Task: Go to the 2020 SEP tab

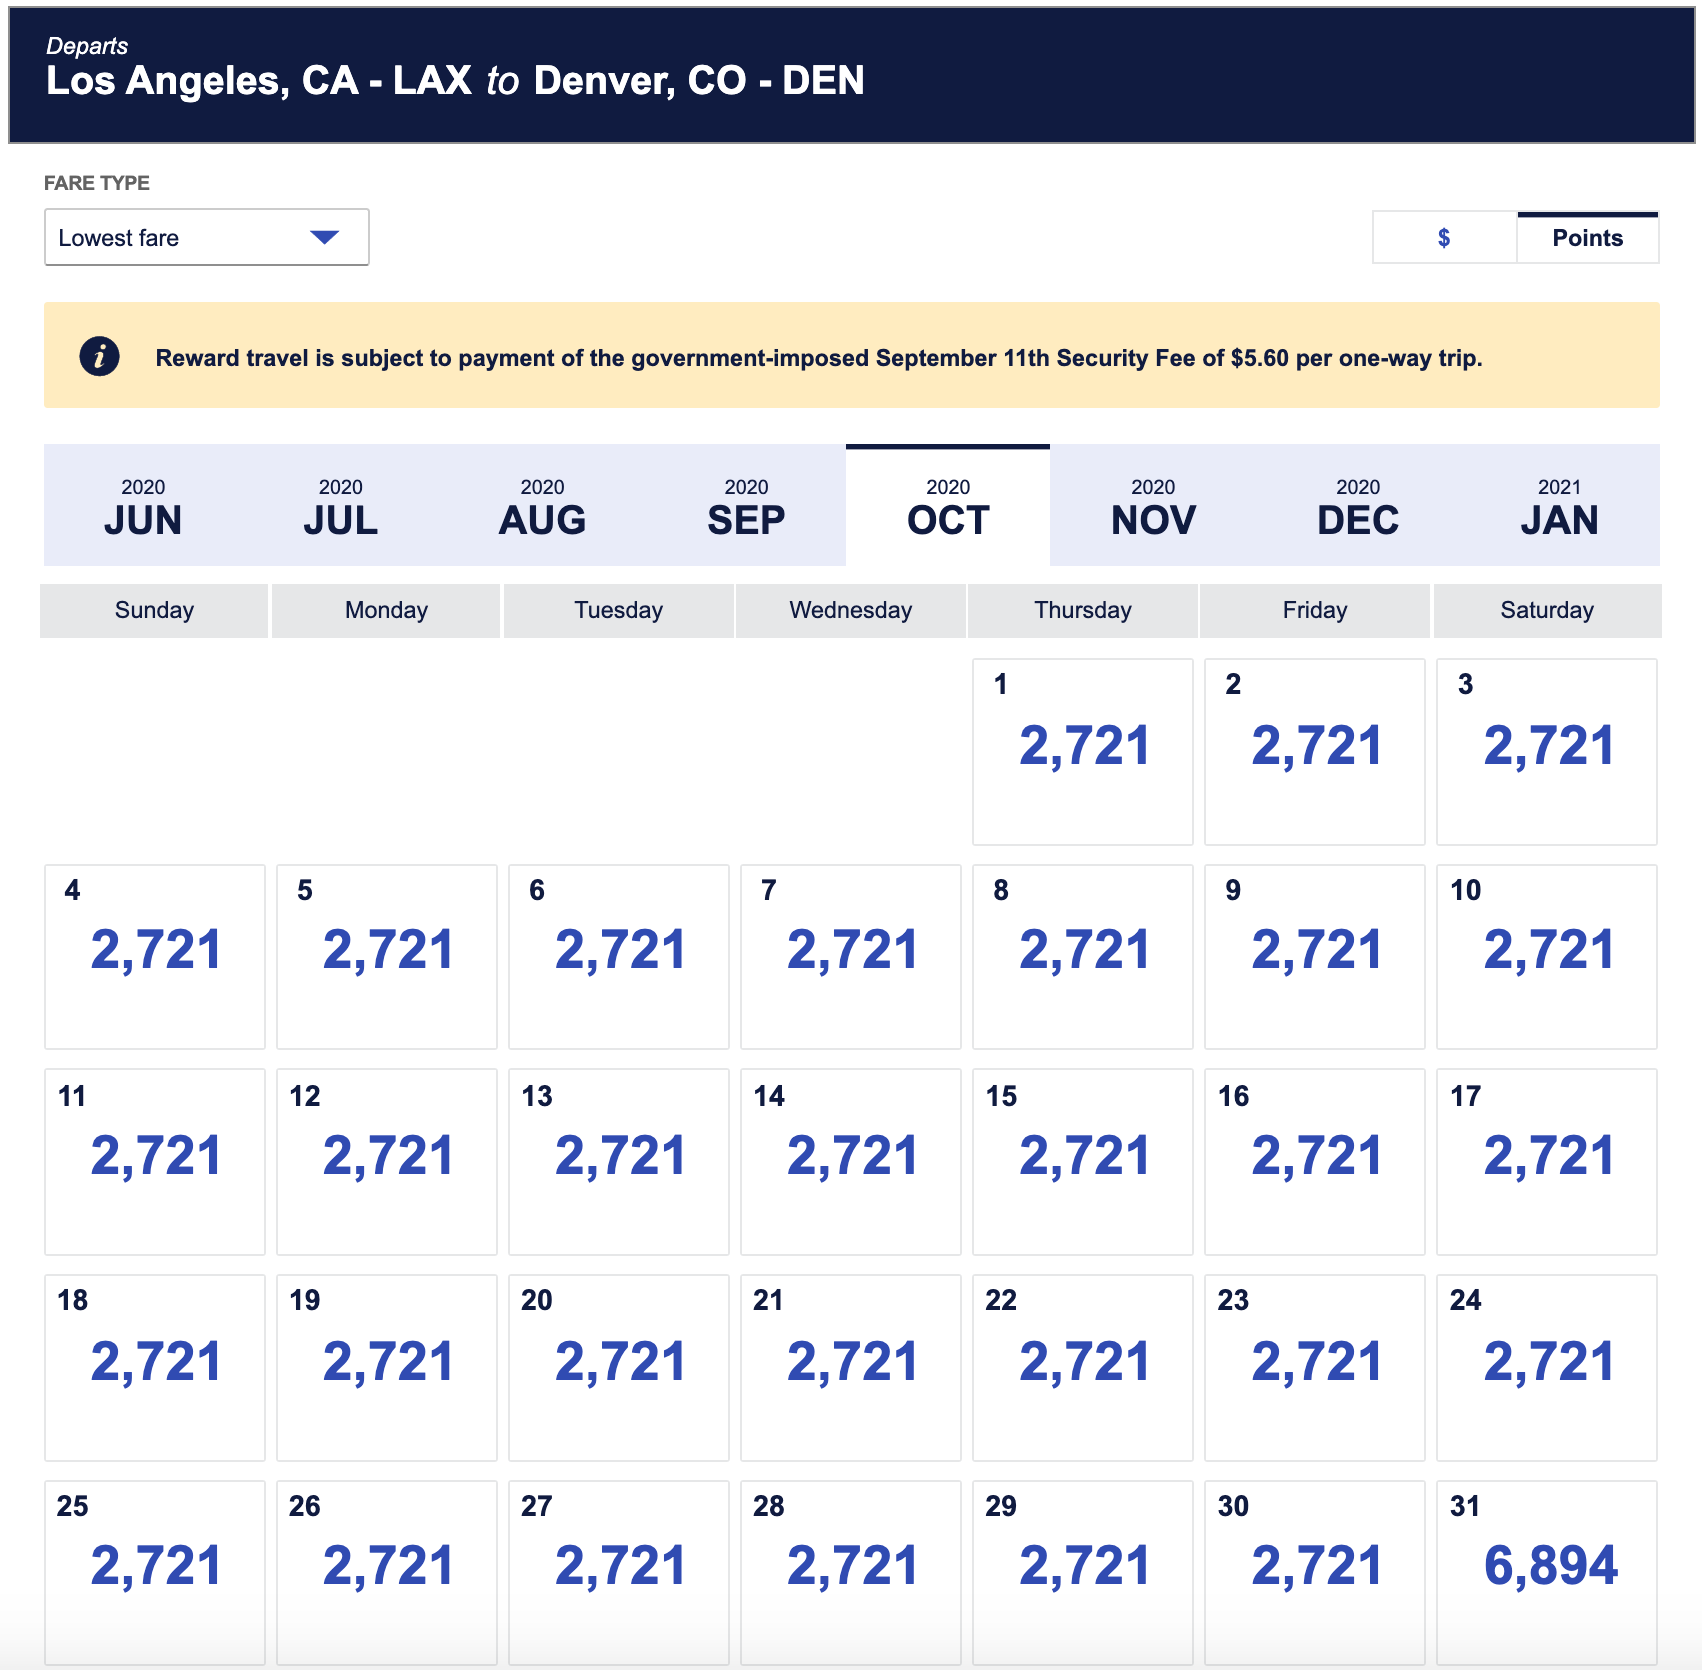Action: coord(746,506)
